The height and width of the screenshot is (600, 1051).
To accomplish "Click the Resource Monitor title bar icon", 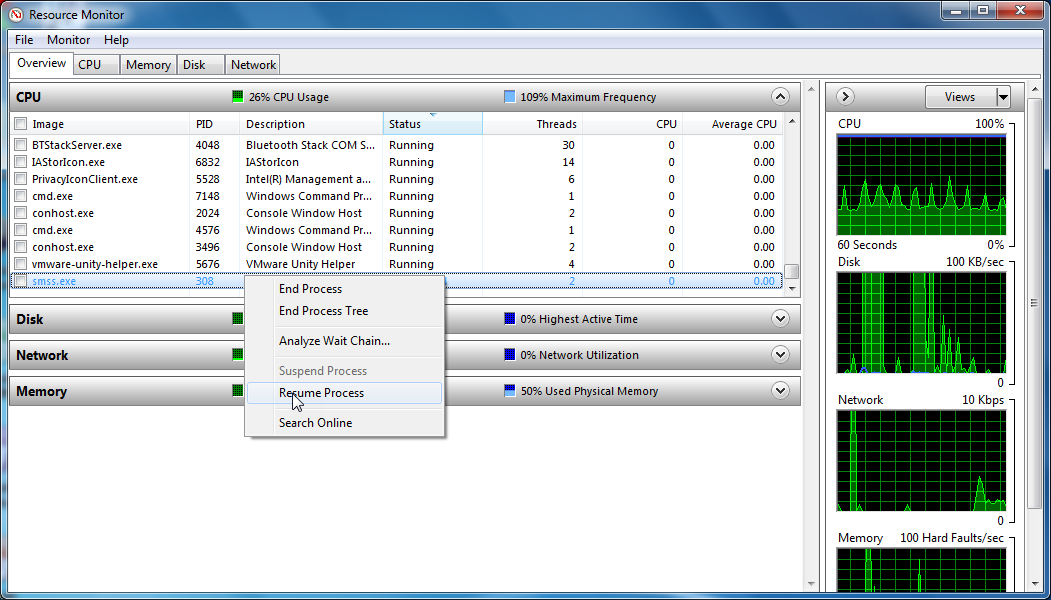I will (x=16, y=14).
